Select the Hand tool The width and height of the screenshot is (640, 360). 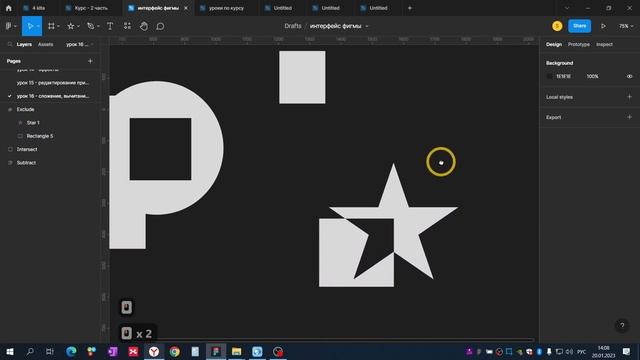click(144, 26)
